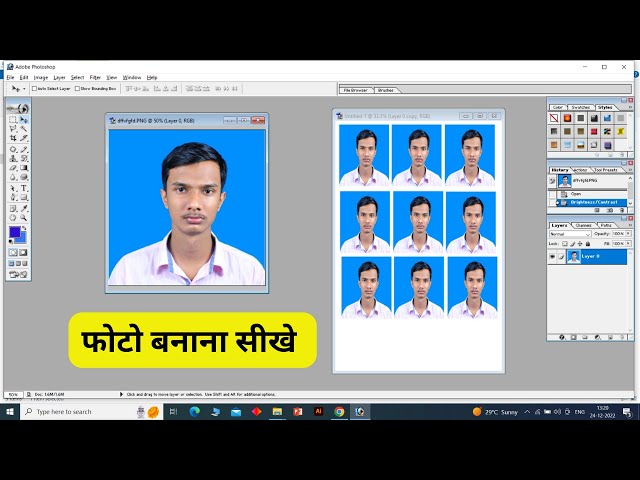The image size is (640, 480).
Task: Click the foreground color swatch
Action: 14,232
